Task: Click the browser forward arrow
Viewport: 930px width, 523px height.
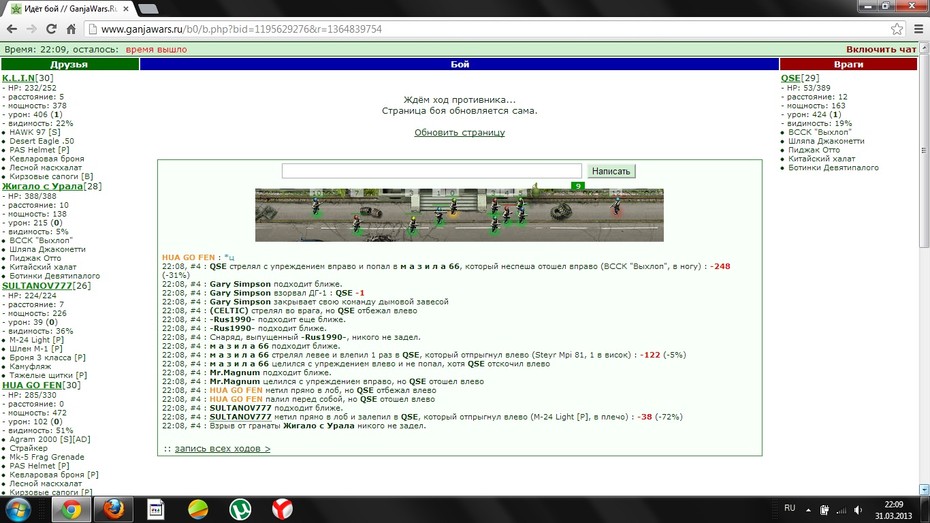Action: (31, 29)
